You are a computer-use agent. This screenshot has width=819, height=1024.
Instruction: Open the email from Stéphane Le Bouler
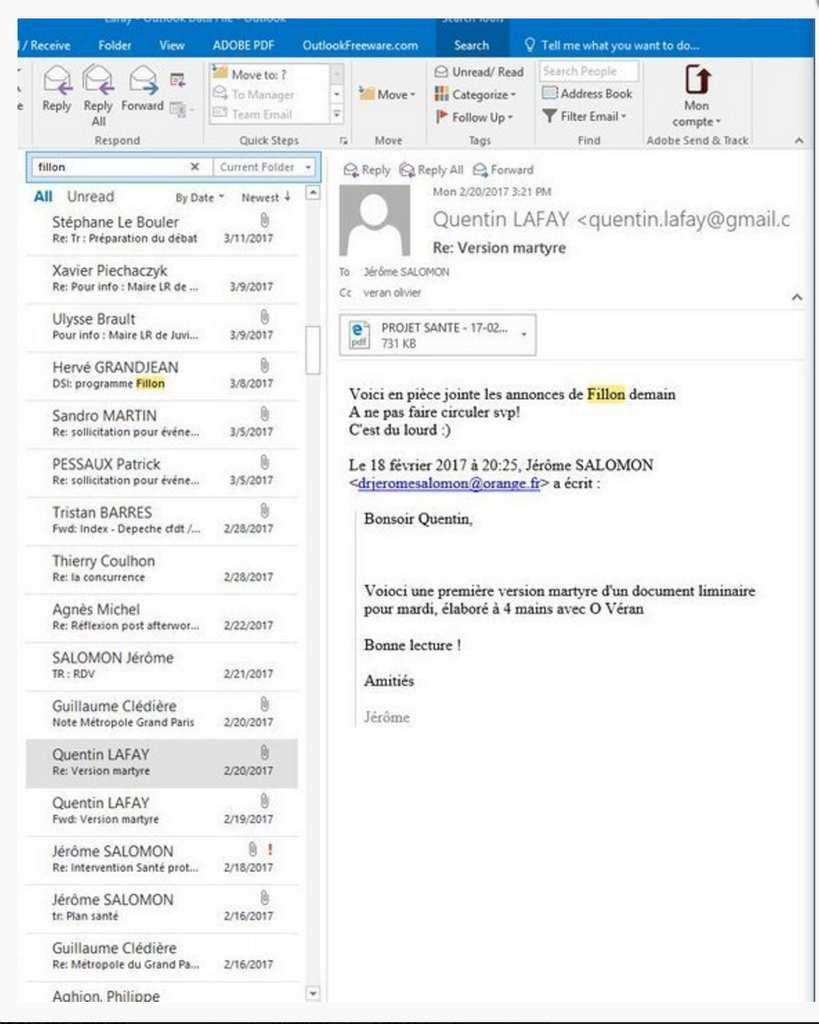pyautogui.click(x=161, y=229)
